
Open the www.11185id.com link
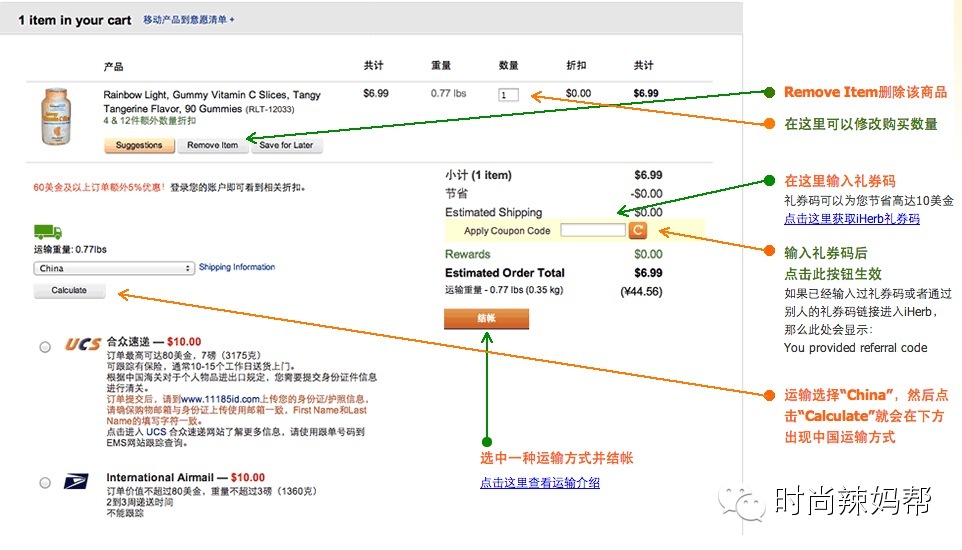click(x=221, y=399)
